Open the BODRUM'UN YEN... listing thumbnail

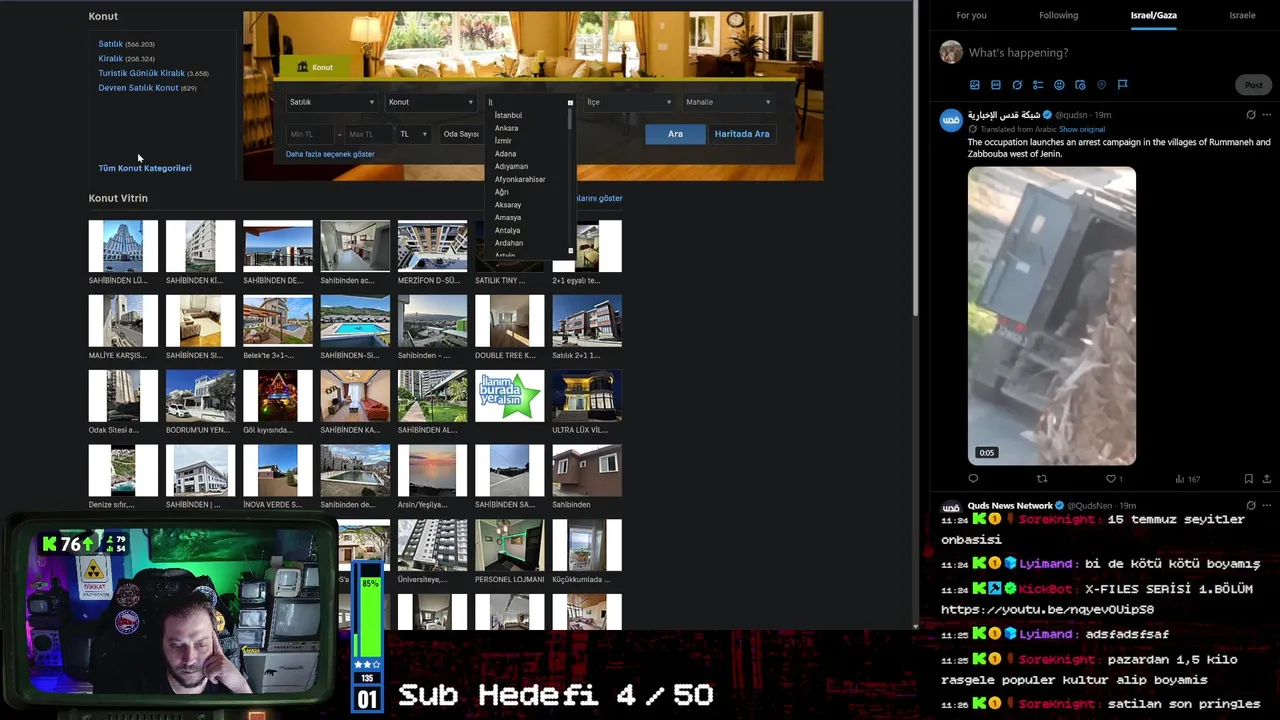point(200,395)
